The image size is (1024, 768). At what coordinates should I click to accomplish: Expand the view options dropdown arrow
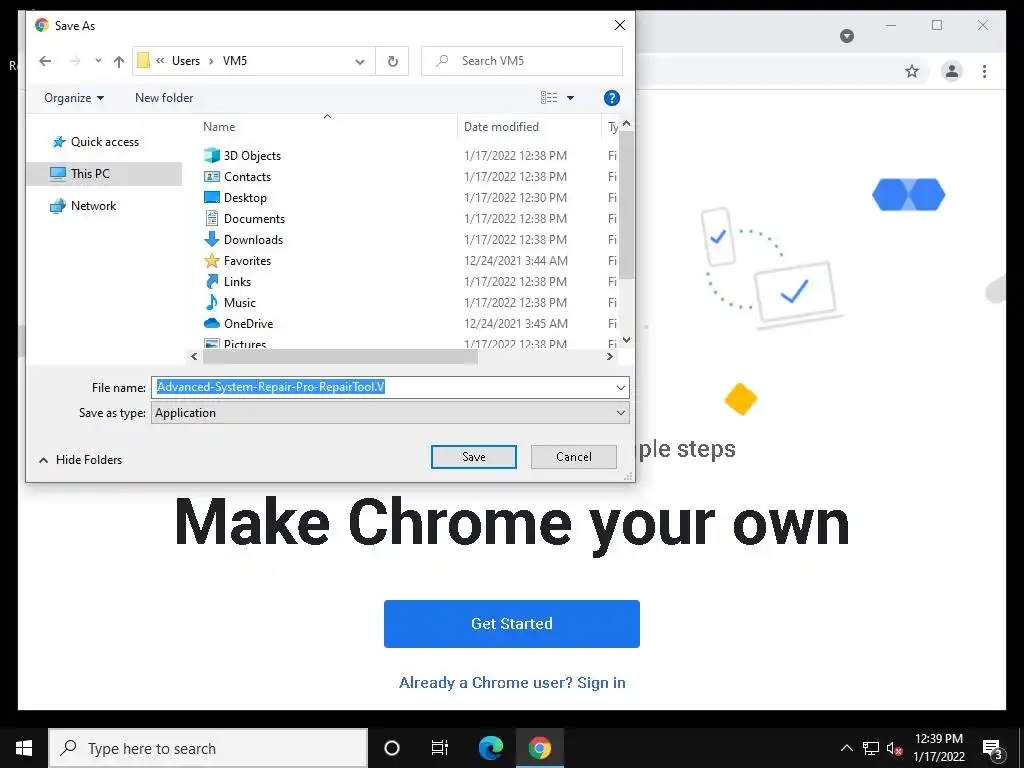pos(570,98)
